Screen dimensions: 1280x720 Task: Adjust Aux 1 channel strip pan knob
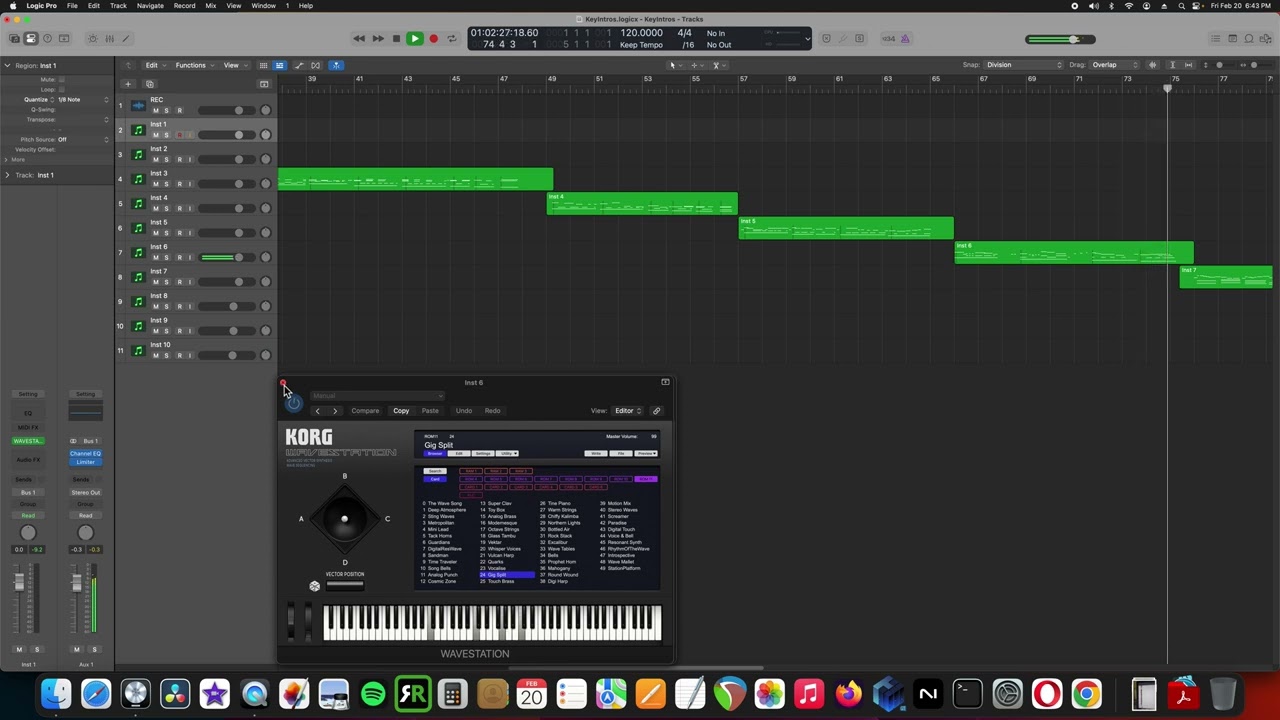click(85, 533)
